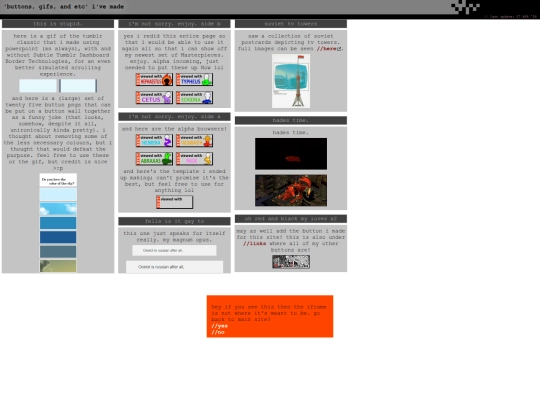
Task: Click the right tumblr gif preview
Action: [x=78, y=86]
